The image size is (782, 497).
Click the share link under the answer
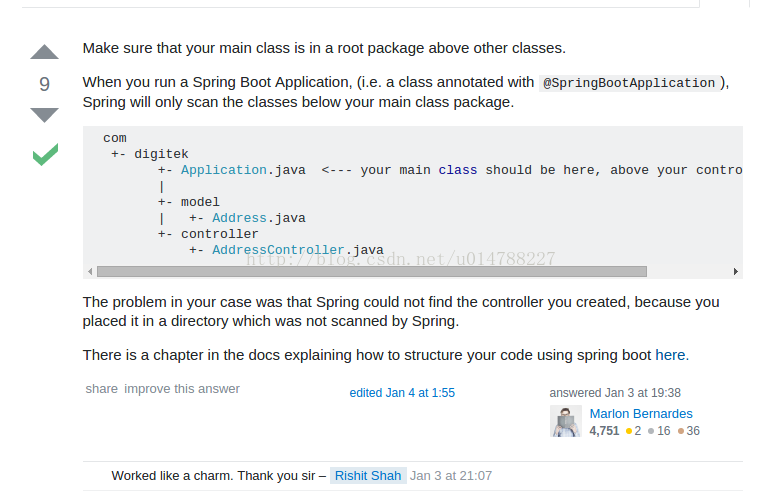102,389
